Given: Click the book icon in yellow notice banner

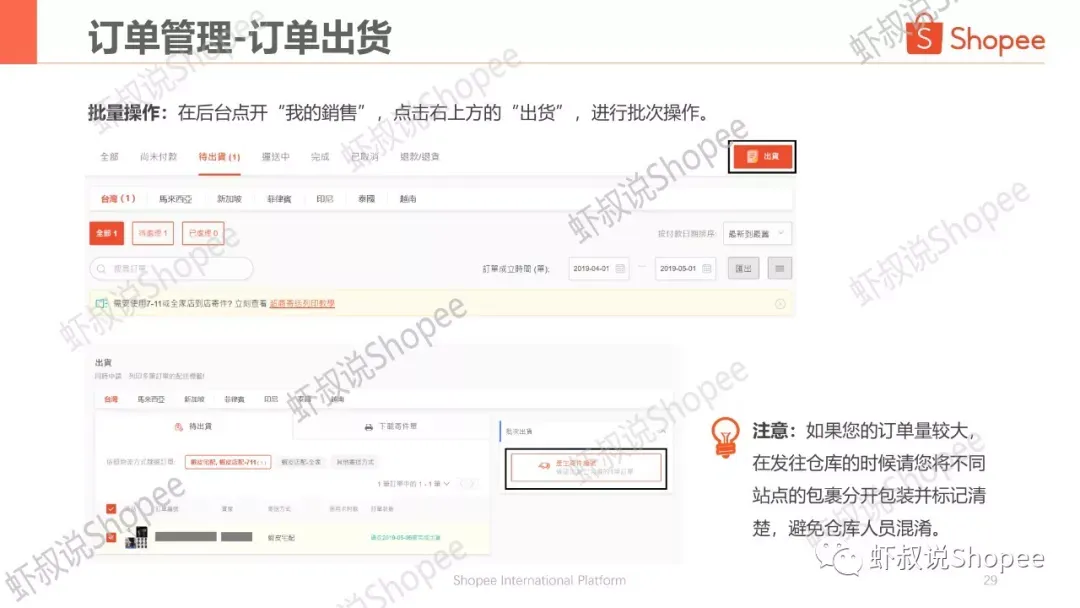Looking at the screenshot, I should point(101,304).
